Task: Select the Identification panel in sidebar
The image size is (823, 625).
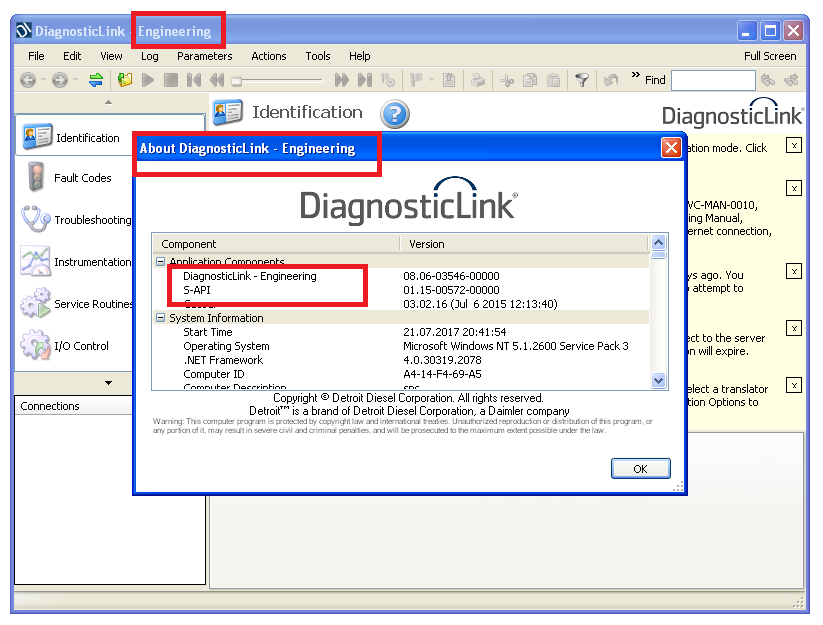Action: pyautogui.click(x=73, y=137)
